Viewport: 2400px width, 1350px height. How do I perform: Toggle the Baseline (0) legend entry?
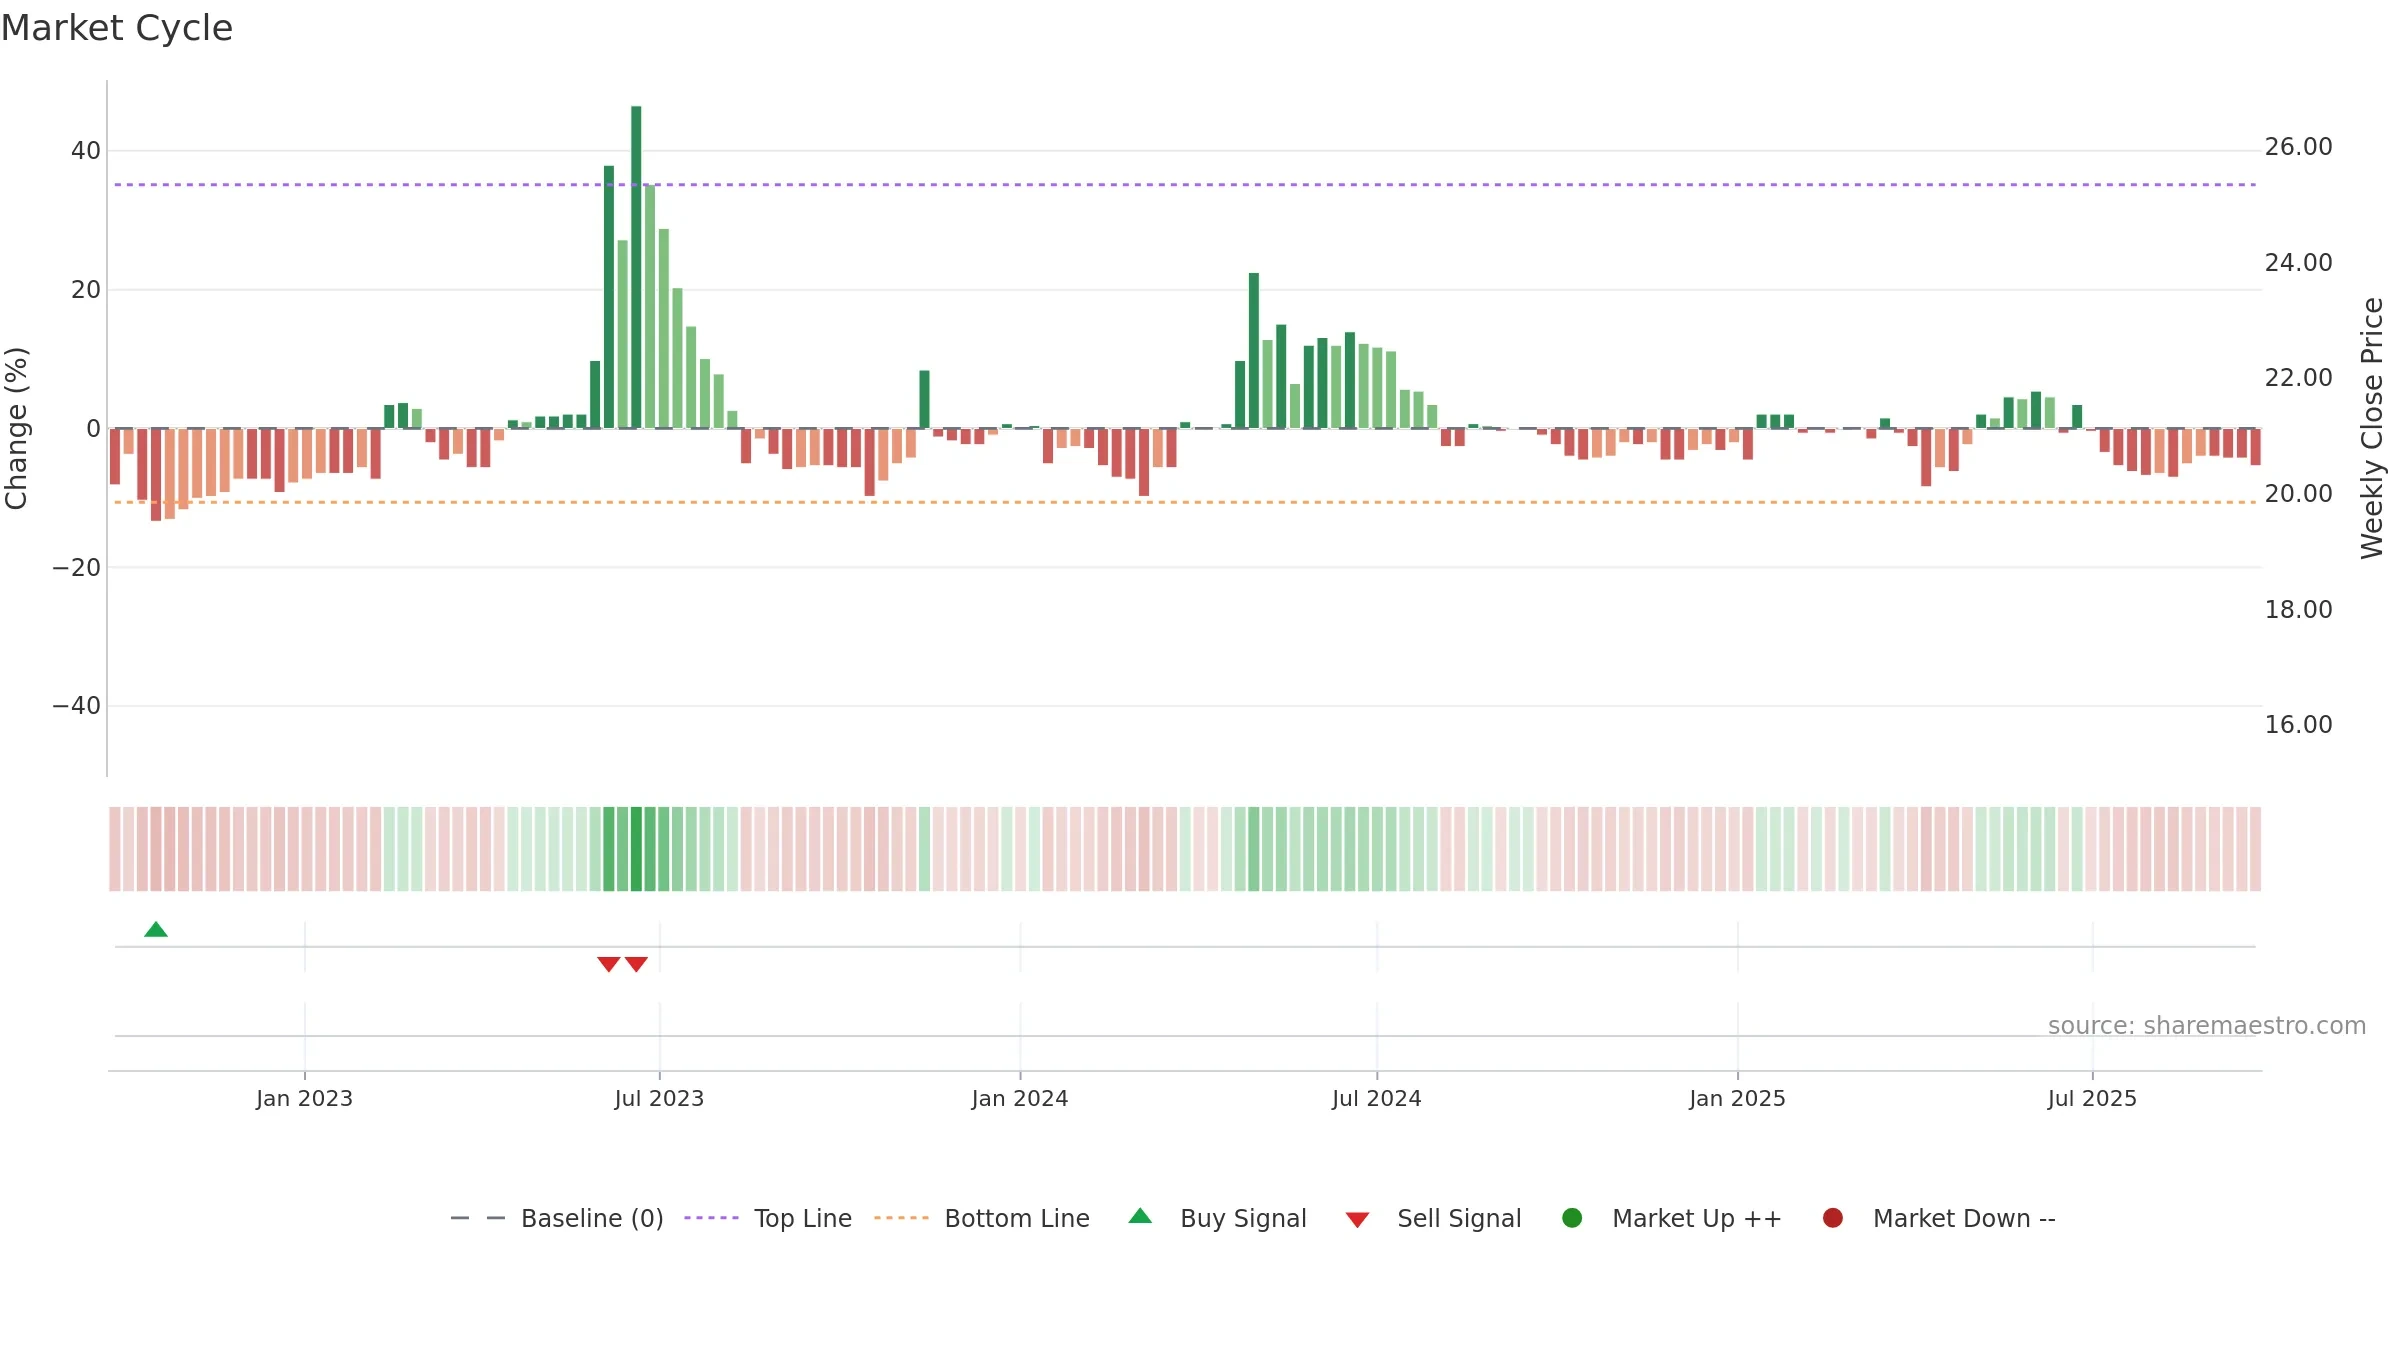(x=557, y=1218)
